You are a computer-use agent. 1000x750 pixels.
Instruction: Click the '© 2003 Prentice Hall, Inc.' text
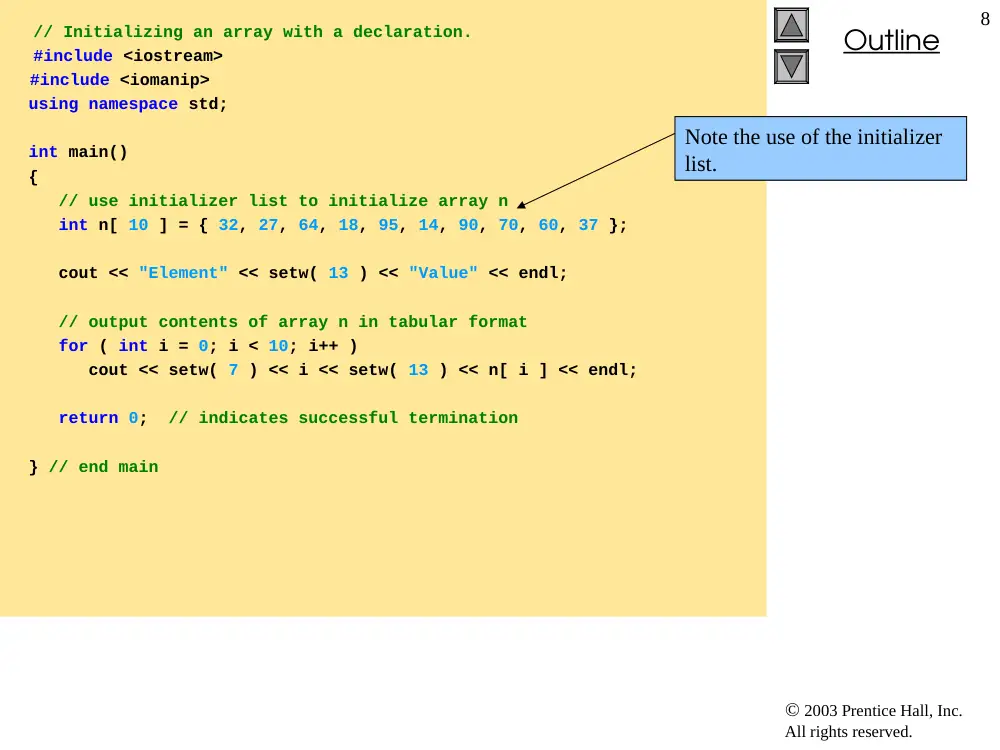click(x=874, y=710)
